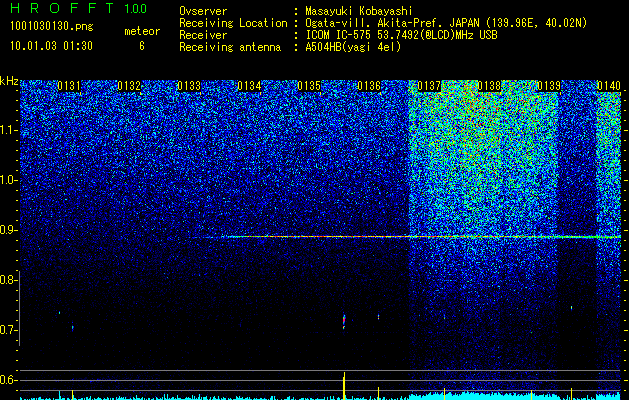Click the 'Receiving antenna' label

230,47
